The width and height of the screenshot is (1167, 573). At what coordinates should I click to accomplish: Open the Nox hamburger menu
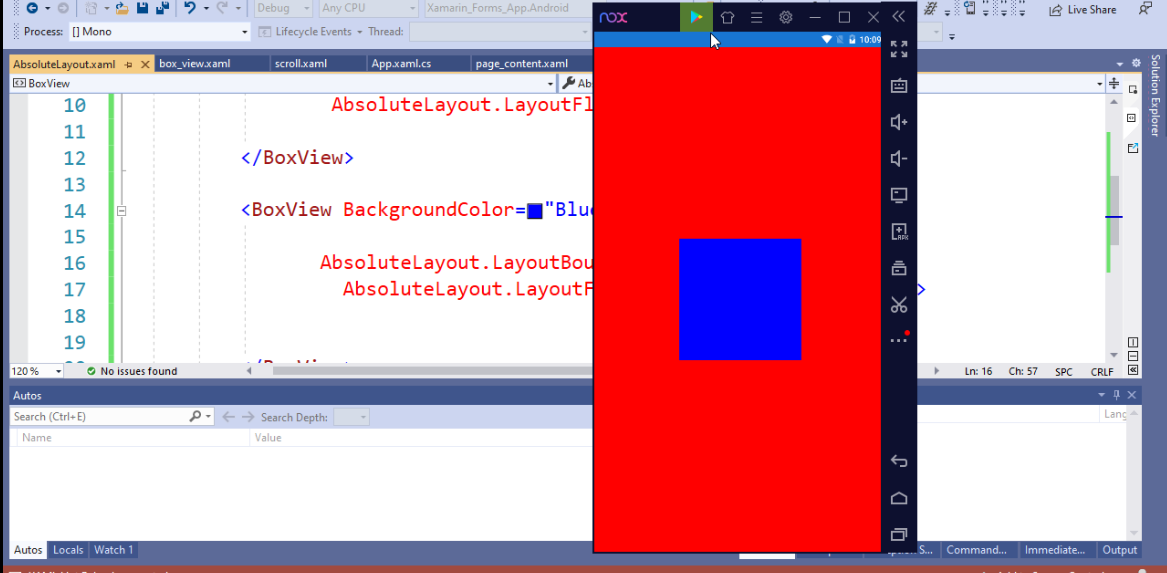pos(756,17)
